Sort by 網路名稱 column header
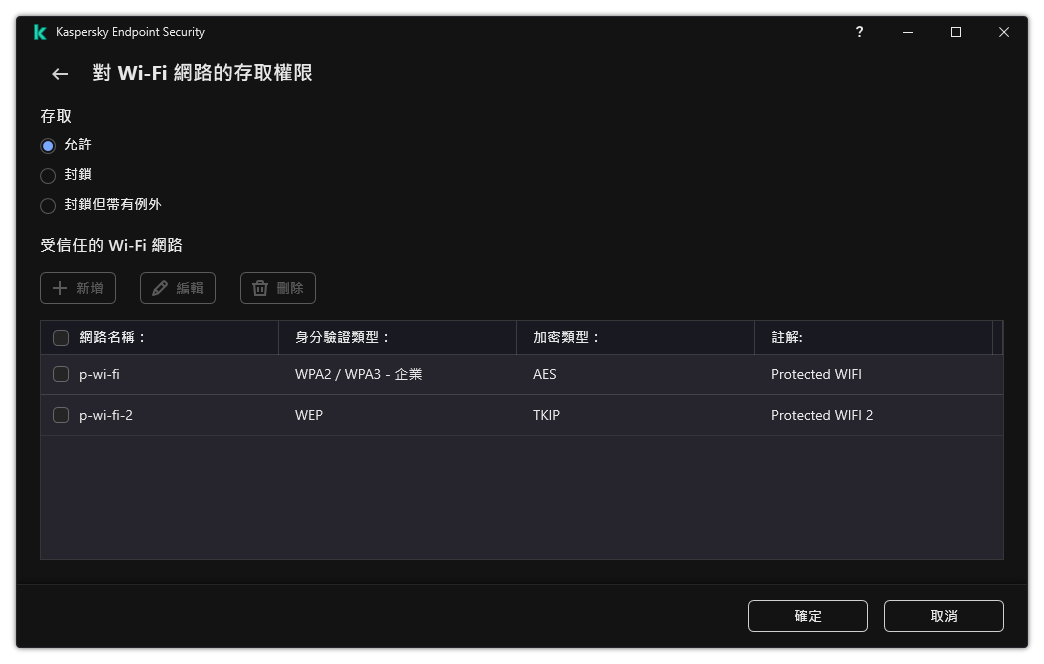 click(x=113, y=338)
